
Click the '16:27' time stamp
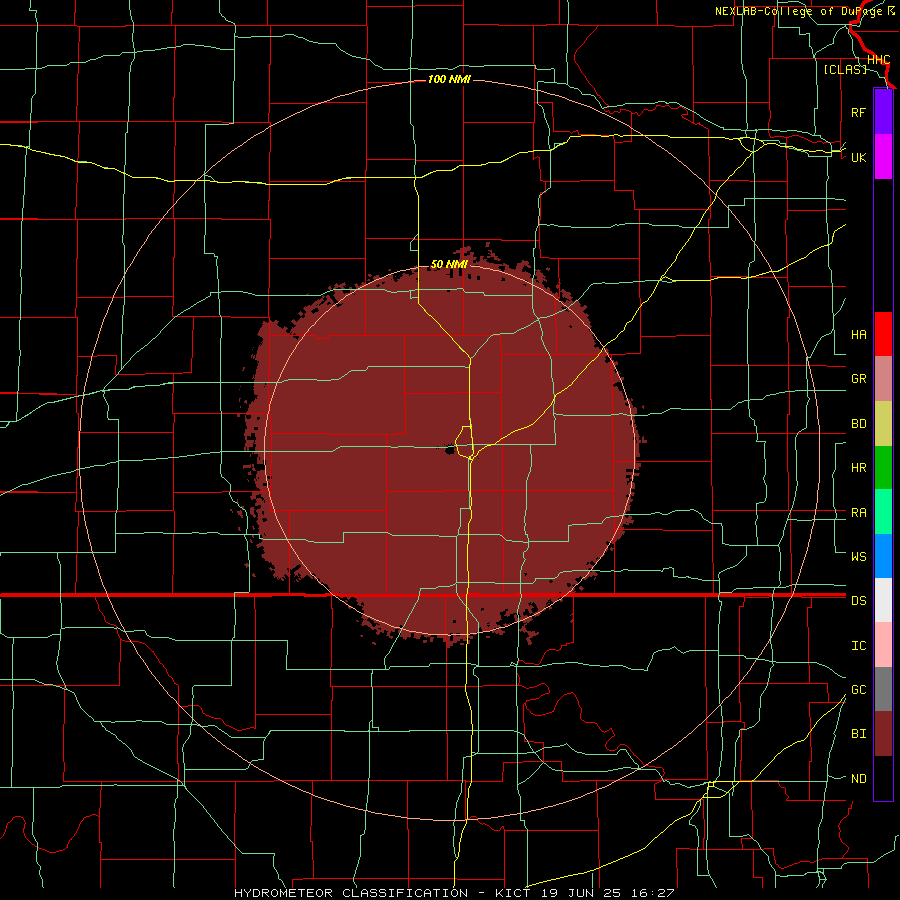655,893
